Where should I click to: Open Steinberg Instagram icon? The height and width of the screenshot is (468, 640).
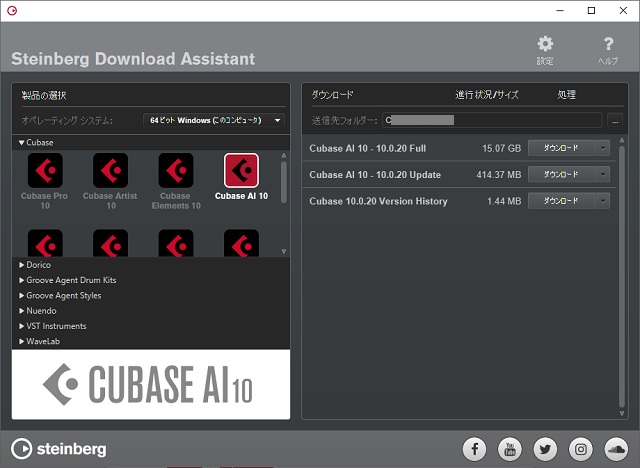pos(581,449)
